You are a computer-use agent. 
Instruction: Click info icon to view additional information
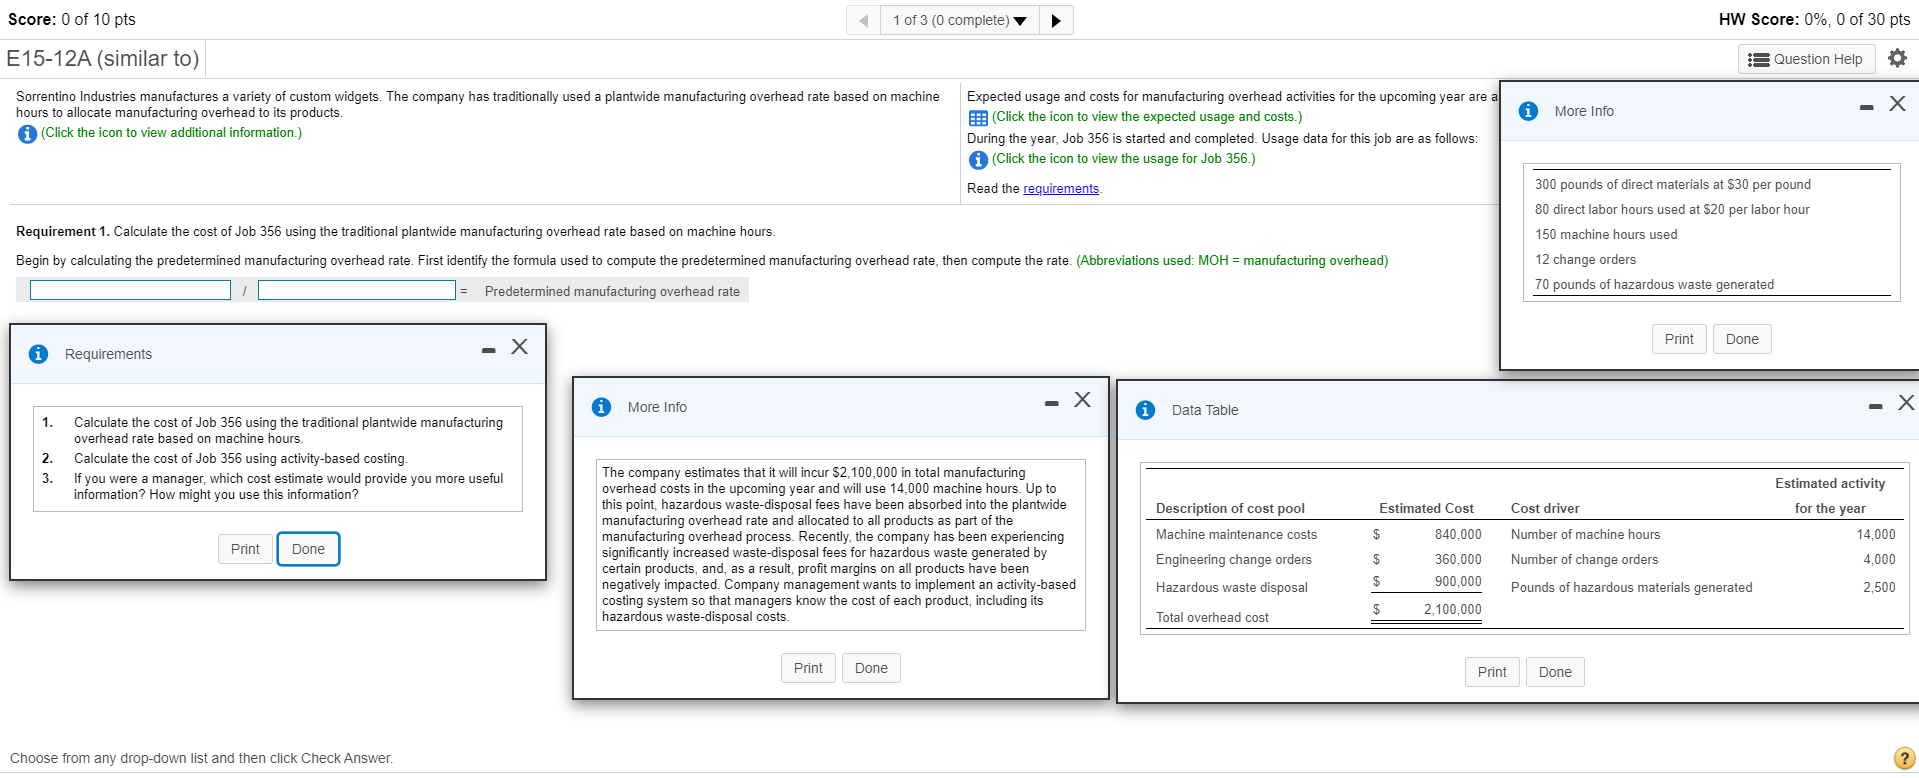coord(27,134)
